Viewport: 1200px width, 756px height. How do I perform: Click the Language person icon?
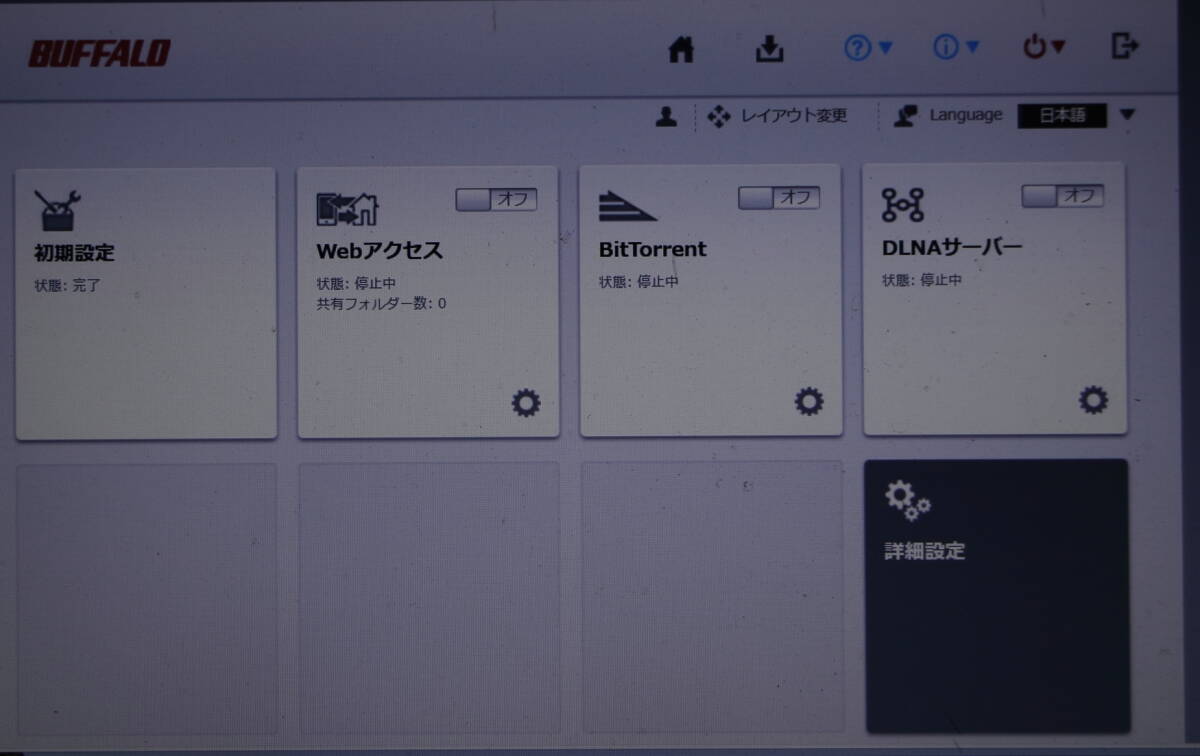[905, 116]
